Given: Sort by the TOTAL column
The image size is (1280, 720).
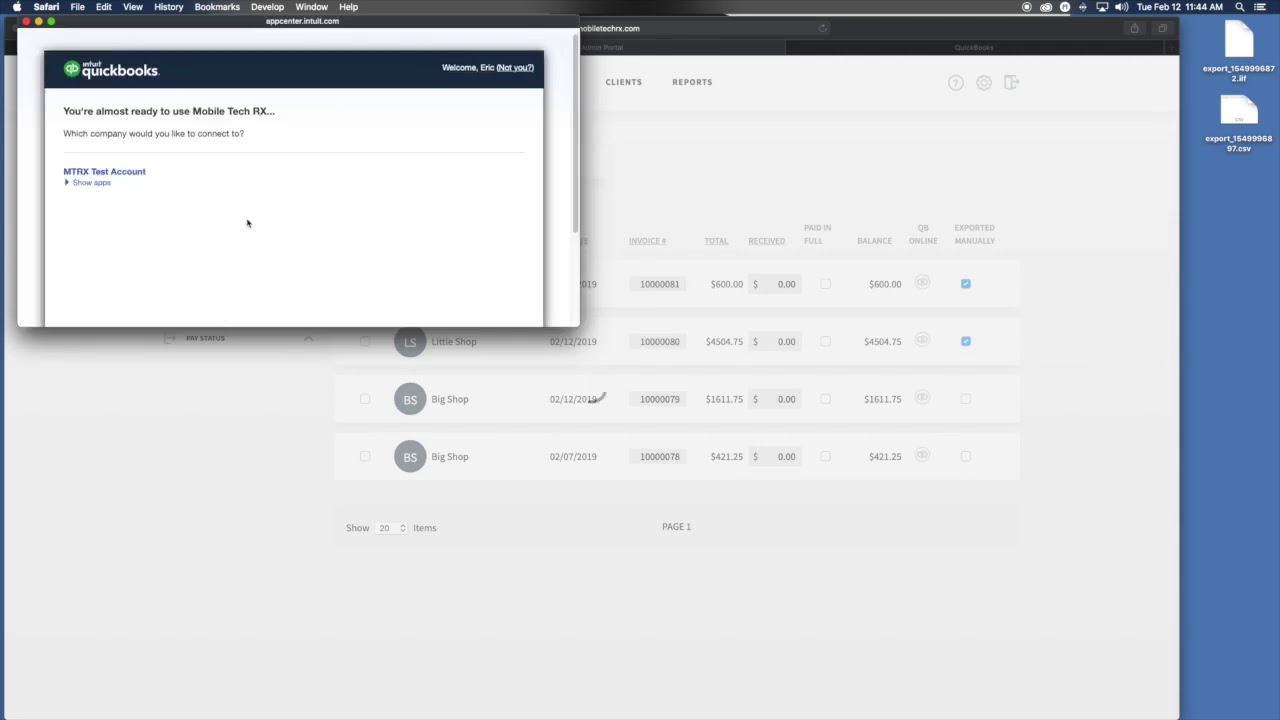Looking at the screenshot, I should pos(716,241).
